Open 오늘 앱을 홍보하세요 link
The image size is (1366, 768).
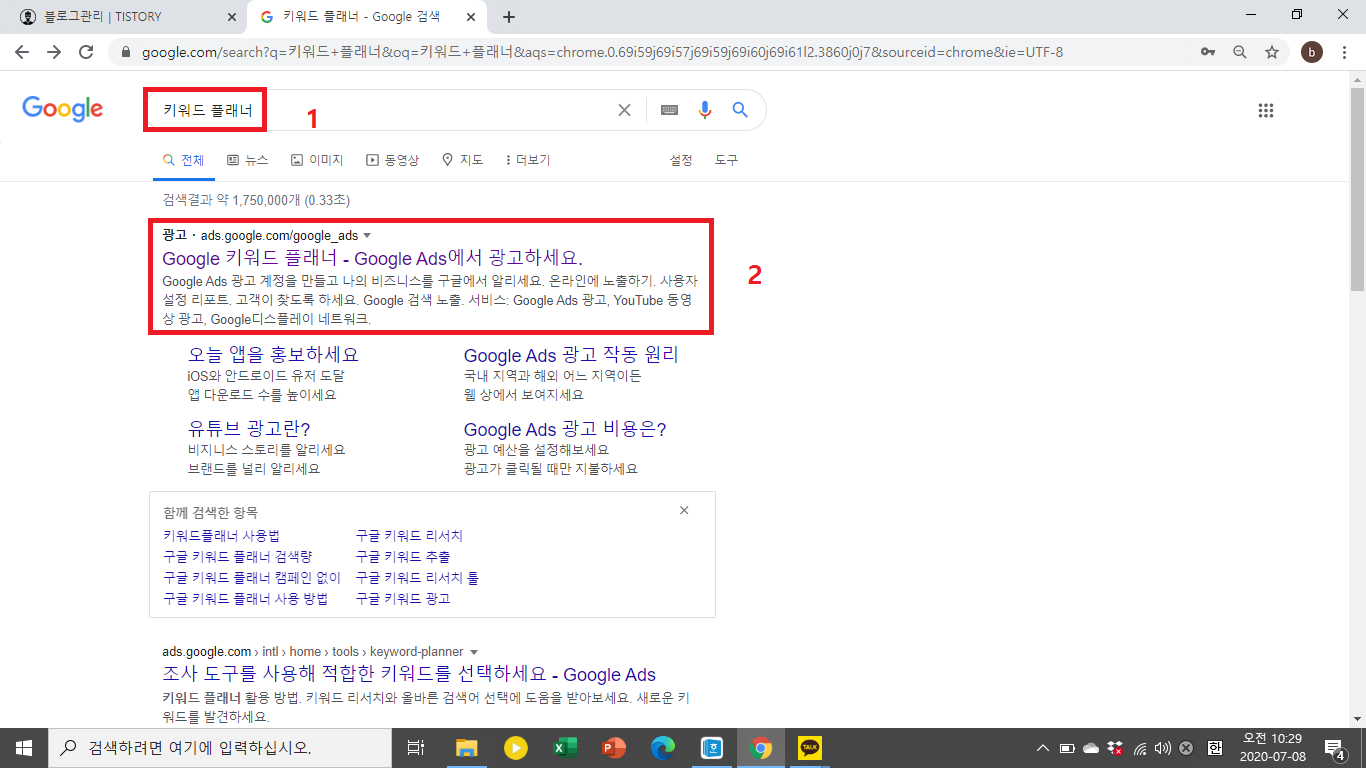click(x=273, y=355)
